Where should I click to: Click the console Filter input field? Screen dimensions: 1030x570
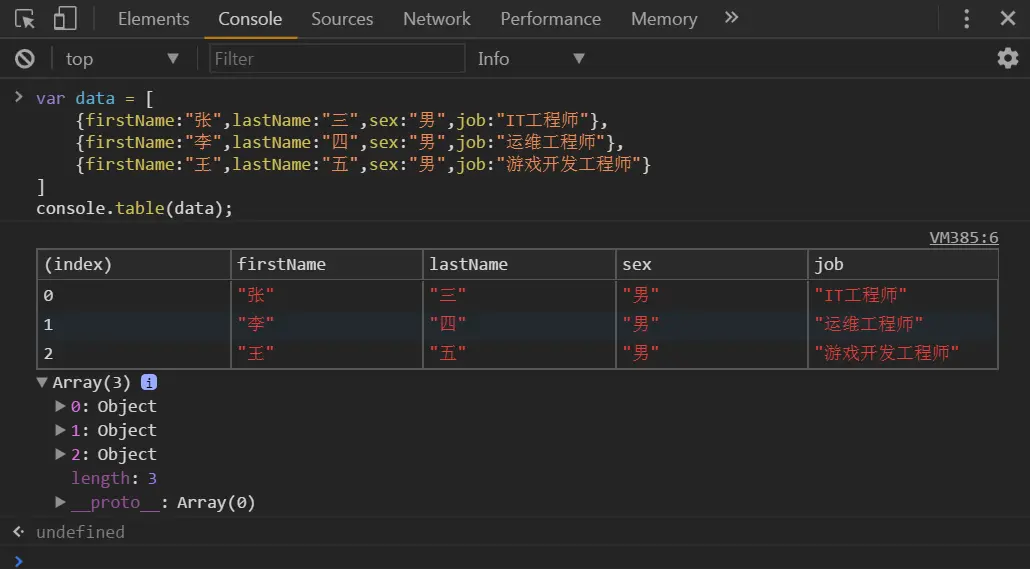(337, 59)
